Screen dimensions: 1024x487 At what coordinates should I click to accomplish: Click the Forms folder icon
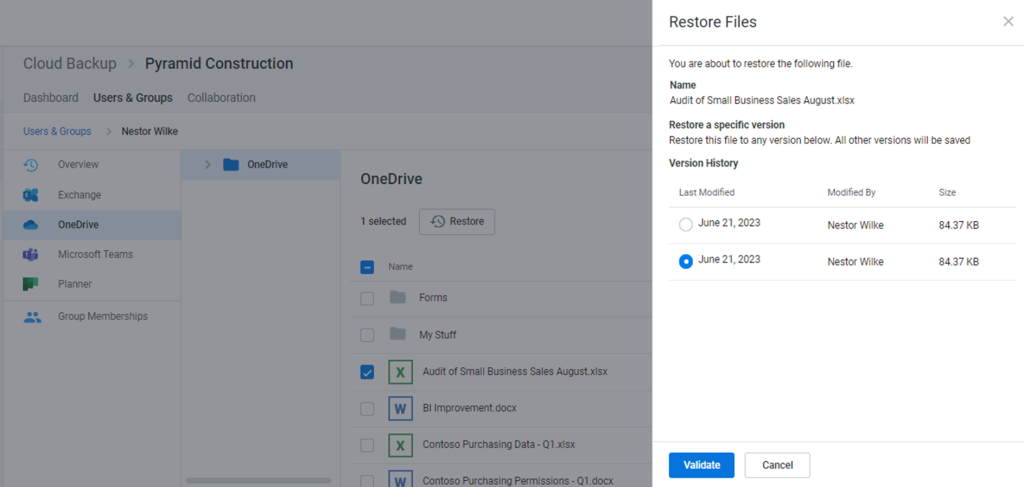click(x=398, y=298)
